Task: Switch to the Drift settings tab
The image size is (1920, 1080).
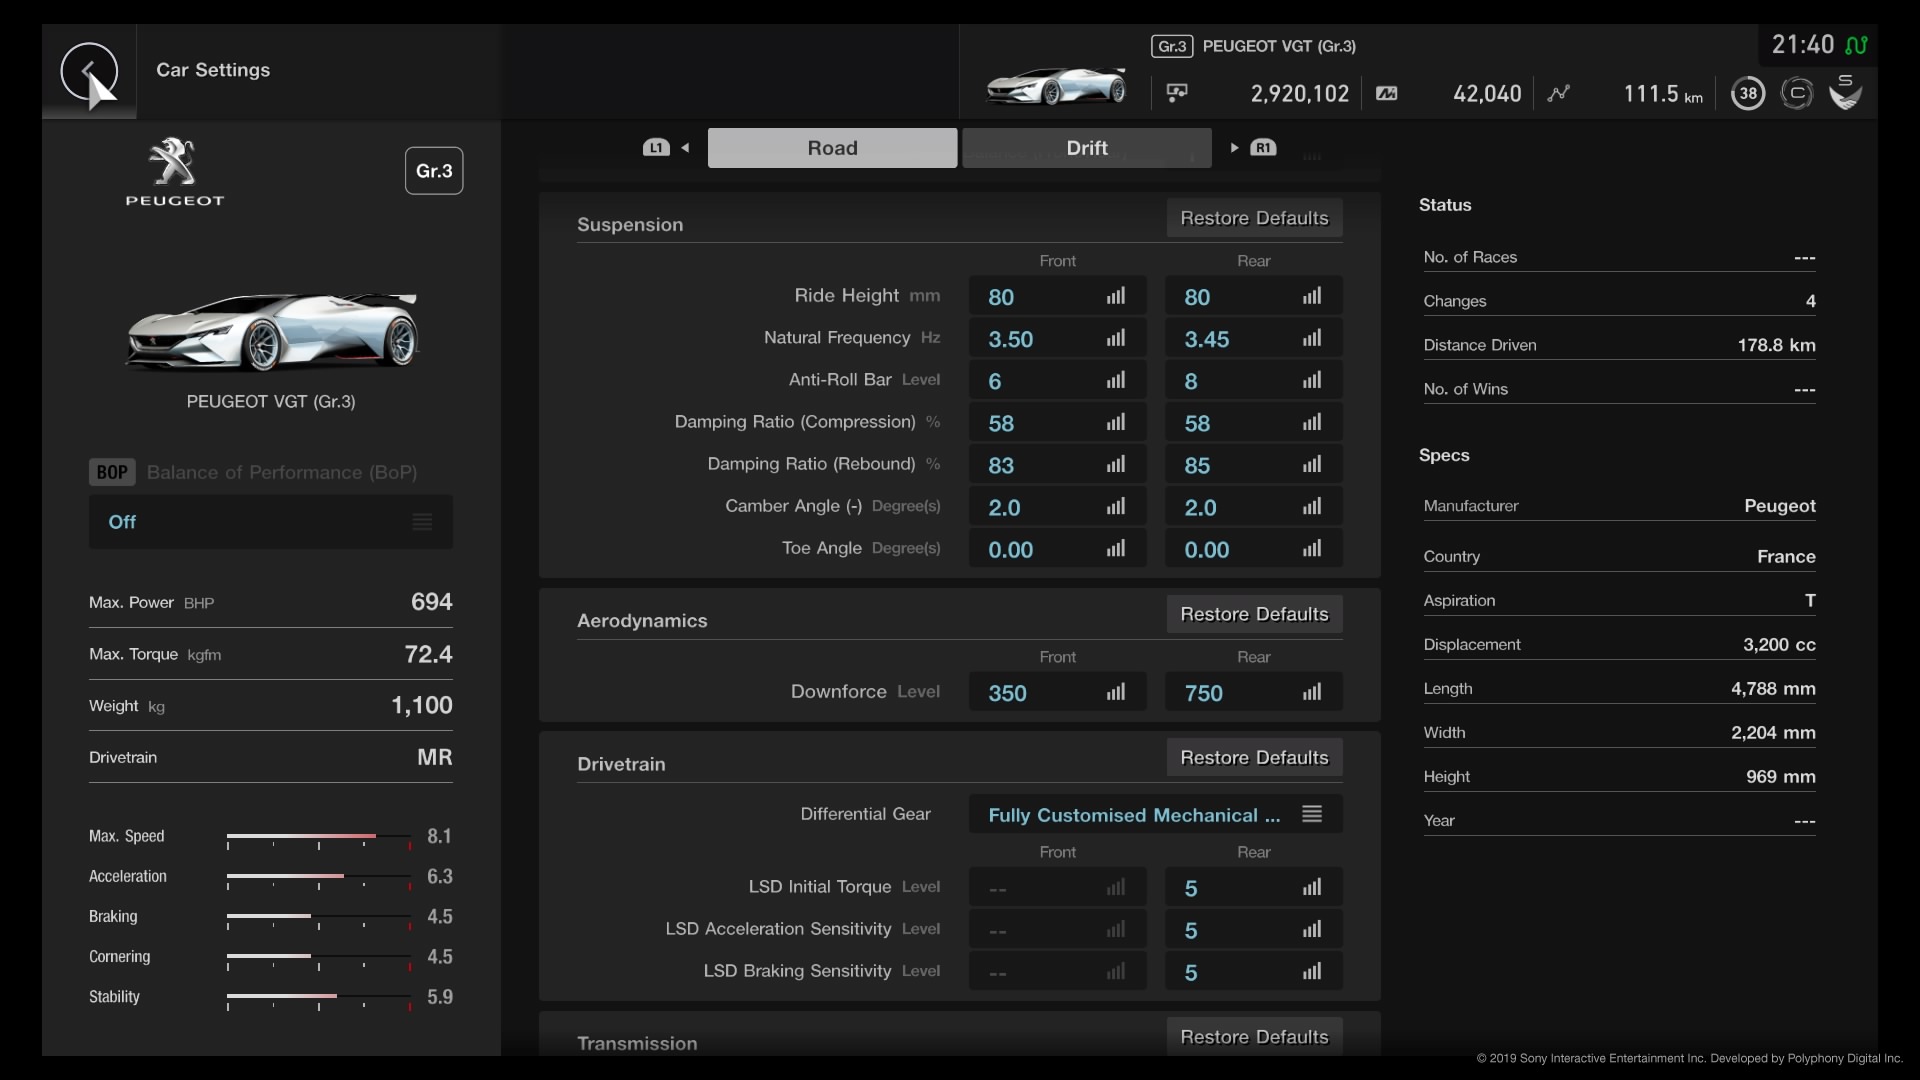Action: 1087,148
